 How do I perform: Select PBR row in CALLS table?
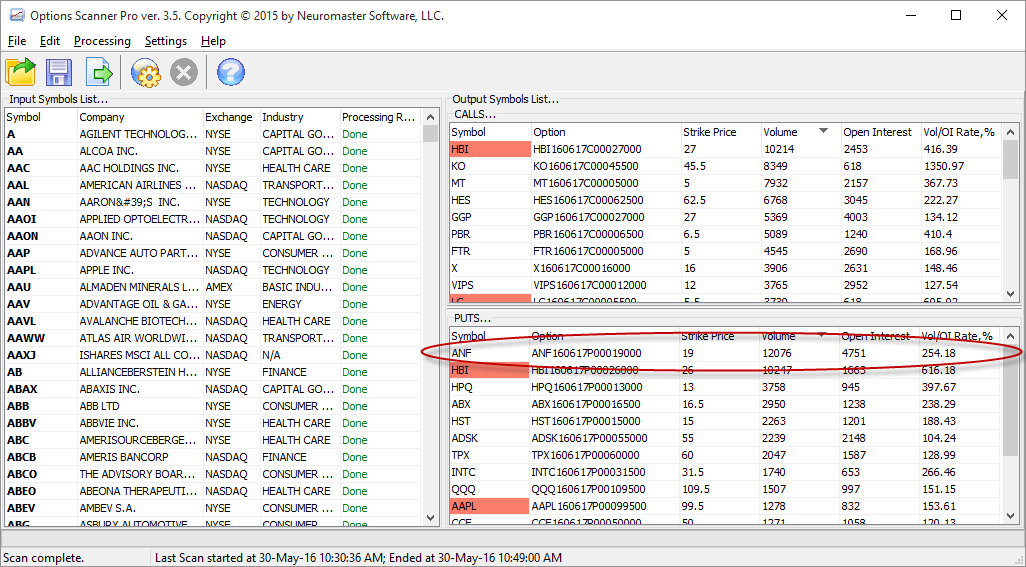[x=725, y=234]
